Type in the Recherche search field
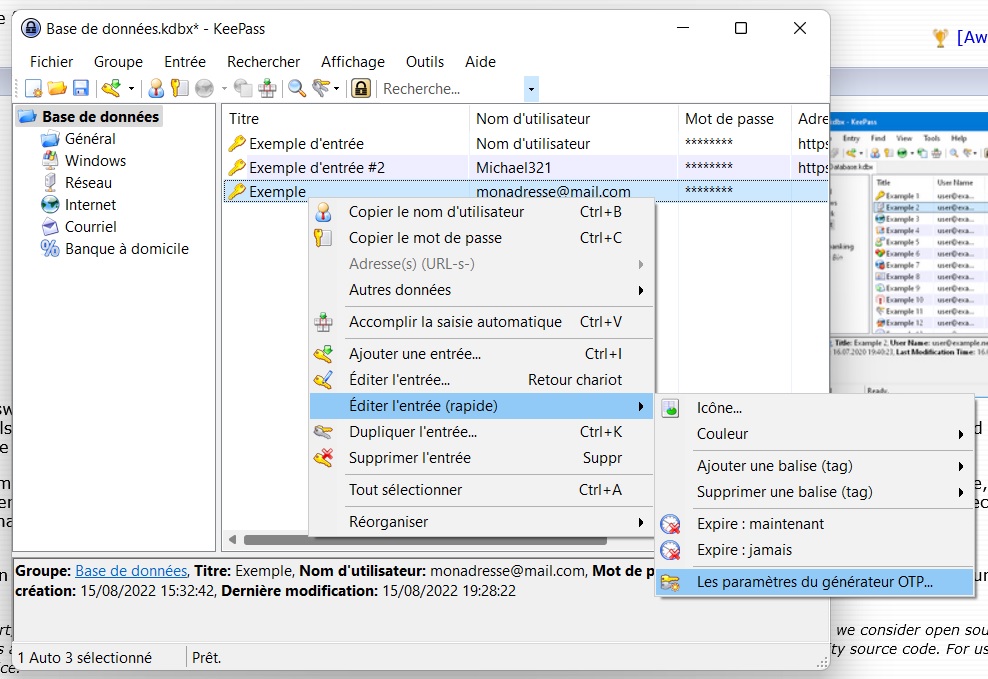This screenshot has height=679, width=988. click(450, 89)
